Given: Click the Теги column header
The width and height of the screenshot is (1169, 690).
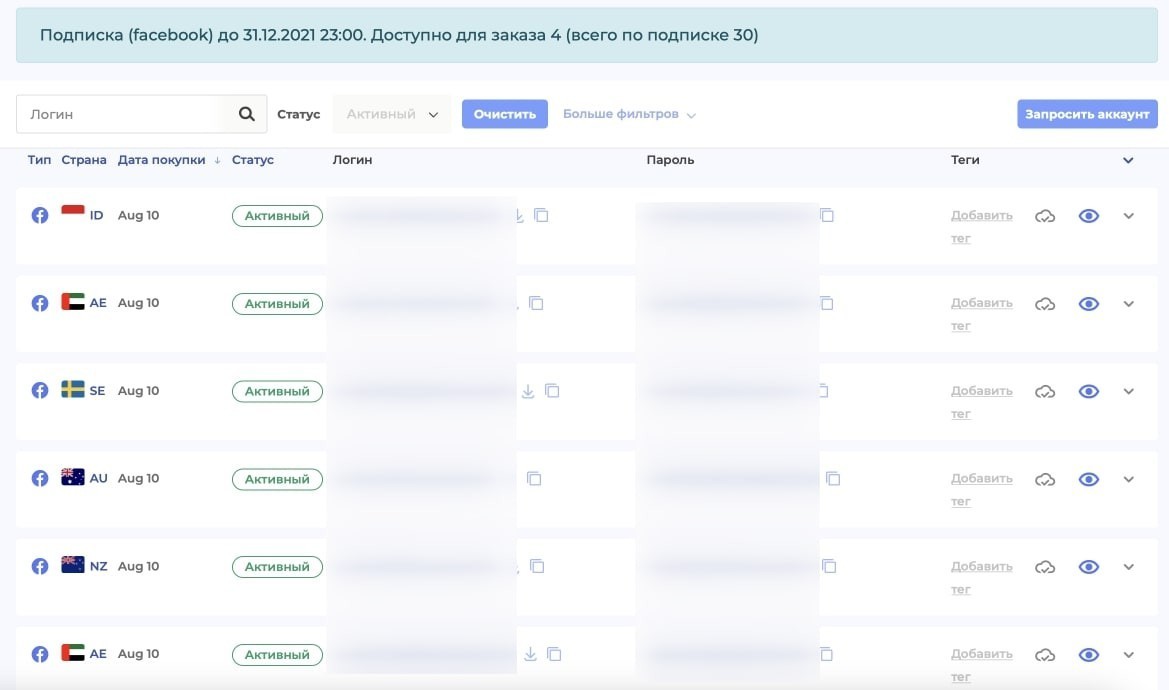Looking at the screenshot, I should coord(965,159).
